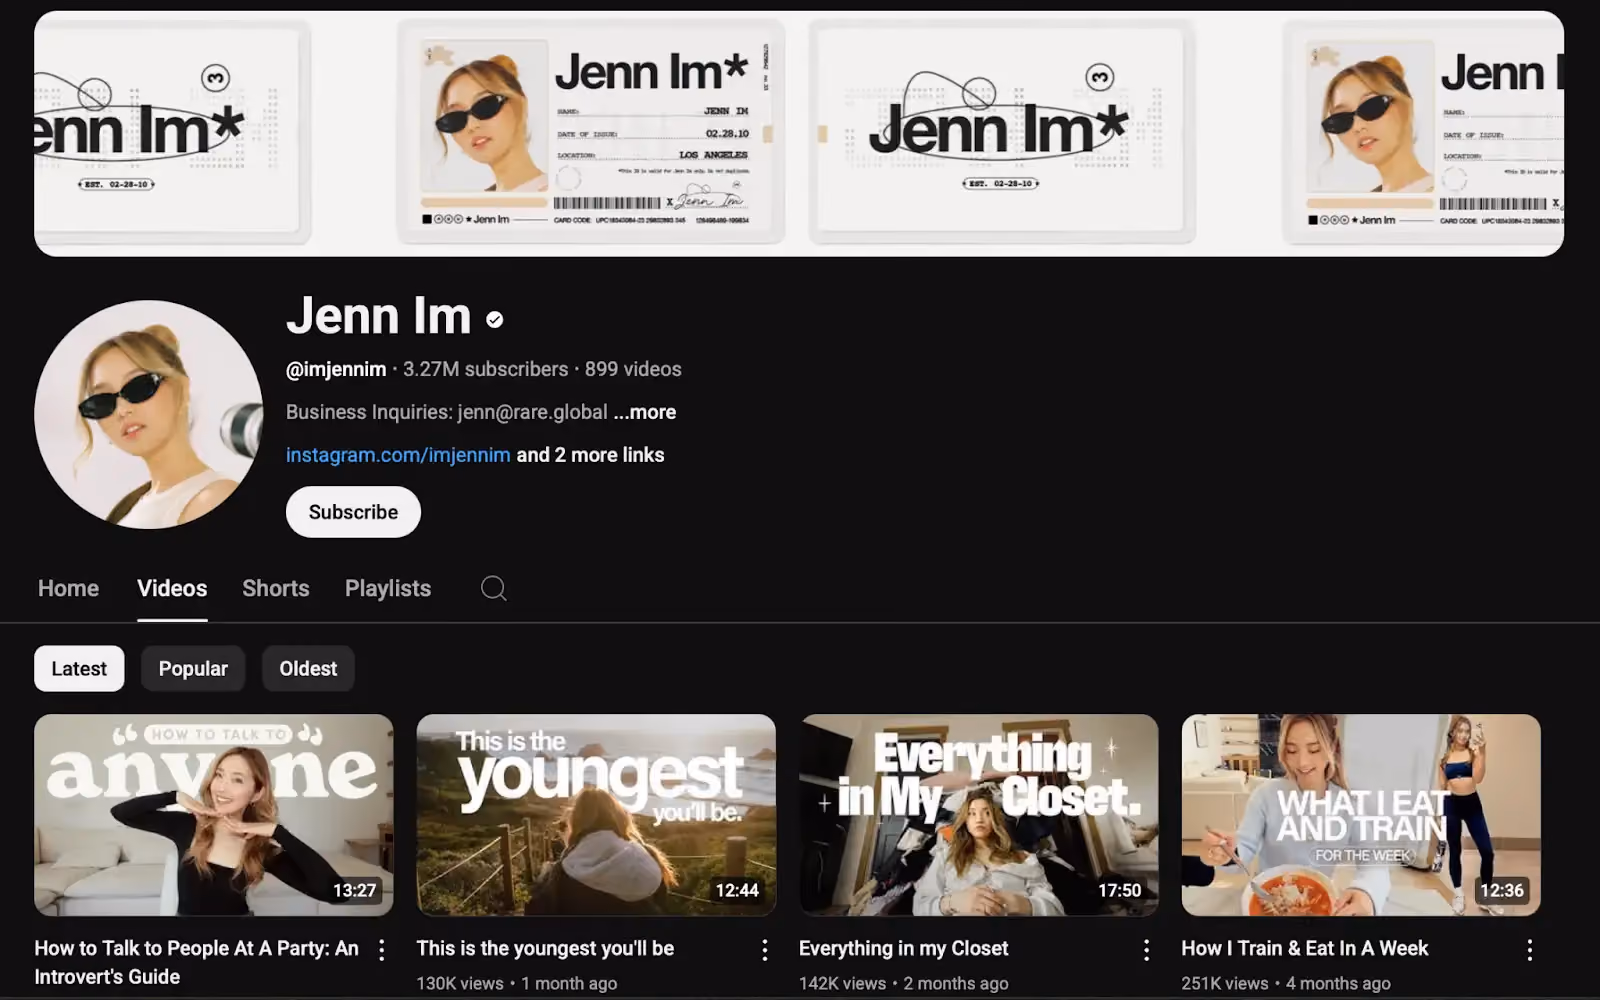
Task: Click the Jenn Im channel banner image
Action: 799,134
